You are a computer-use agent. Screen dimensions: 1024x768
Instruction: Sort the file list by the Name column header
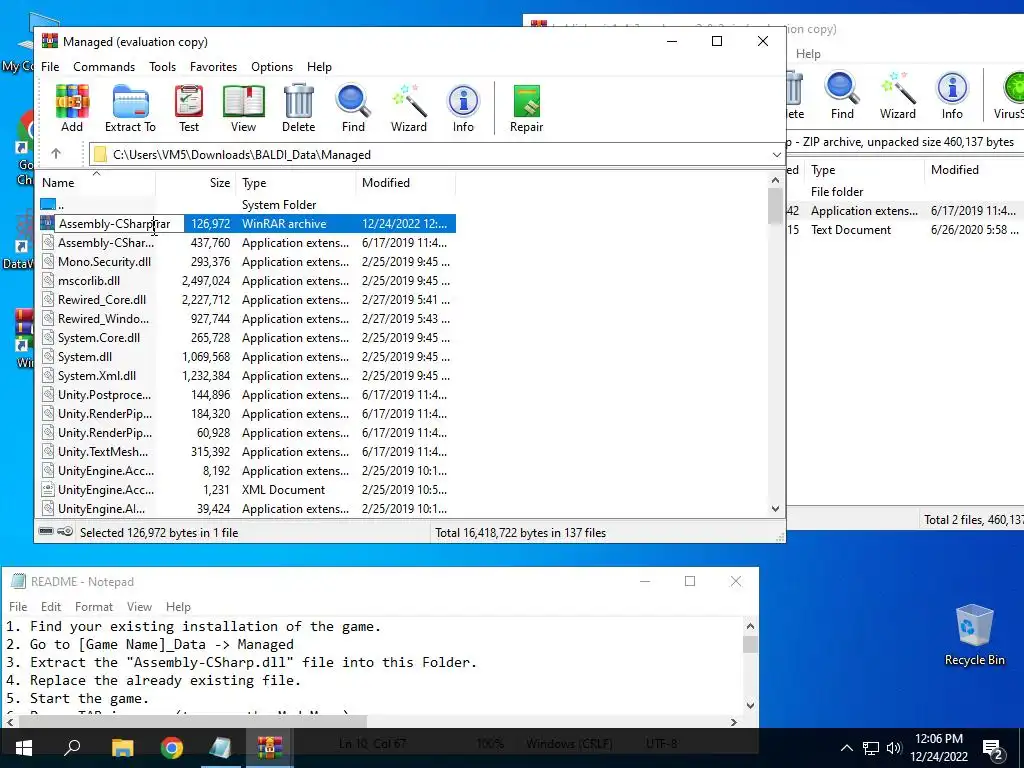(97, 183)
